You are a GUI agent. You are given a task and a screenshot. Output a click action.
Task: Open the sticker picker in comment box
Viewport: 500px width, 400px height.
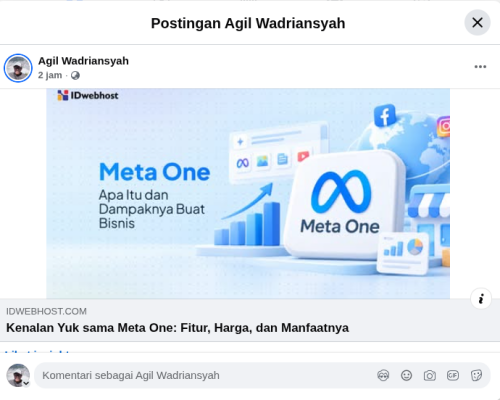coord(476,375)
